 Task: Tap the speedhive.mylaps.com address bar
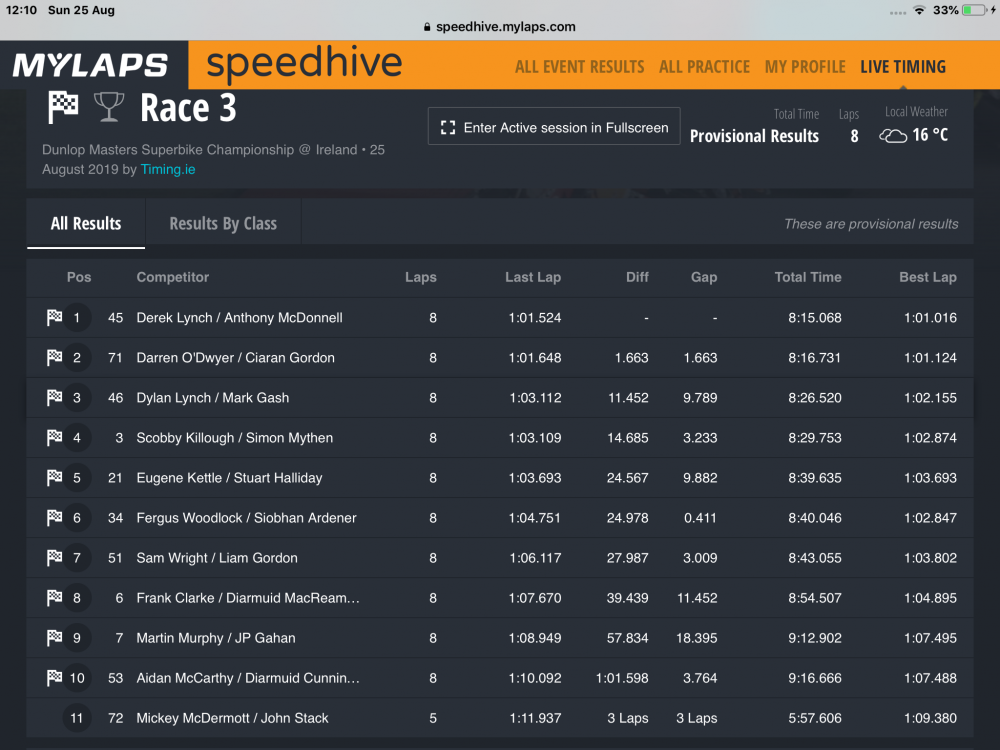pos(500,27)
